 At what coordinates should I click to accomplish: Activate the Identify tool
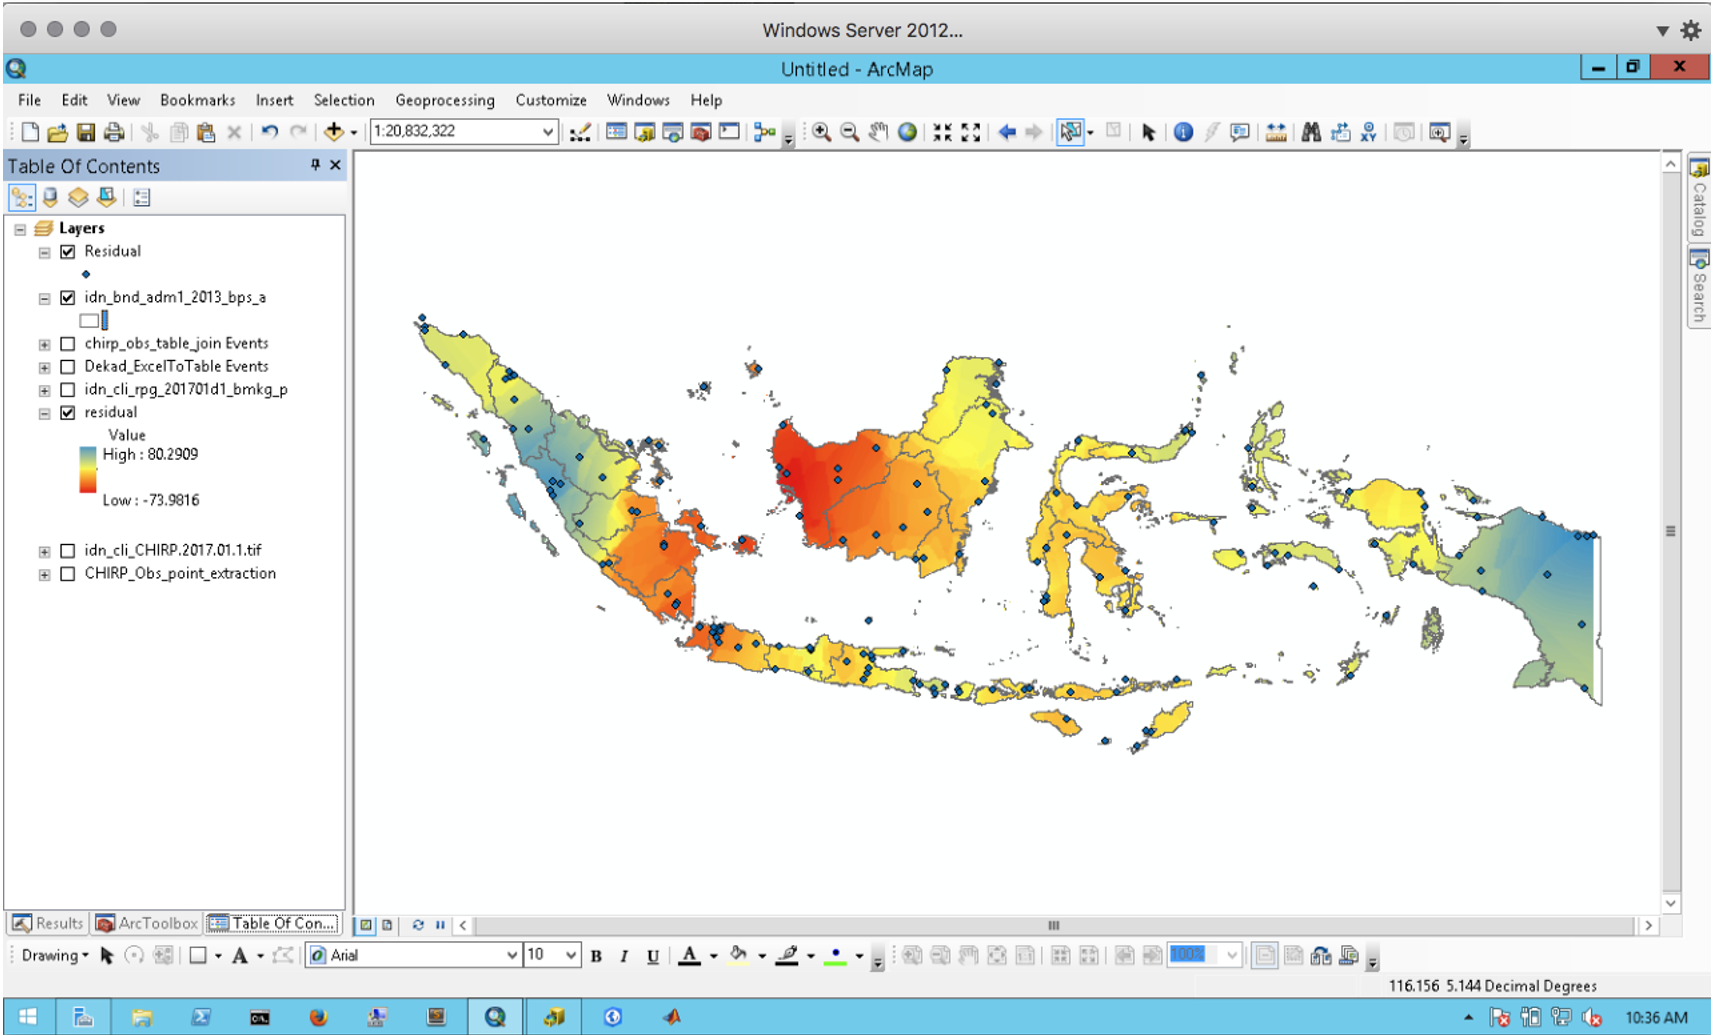point(1183,132)
